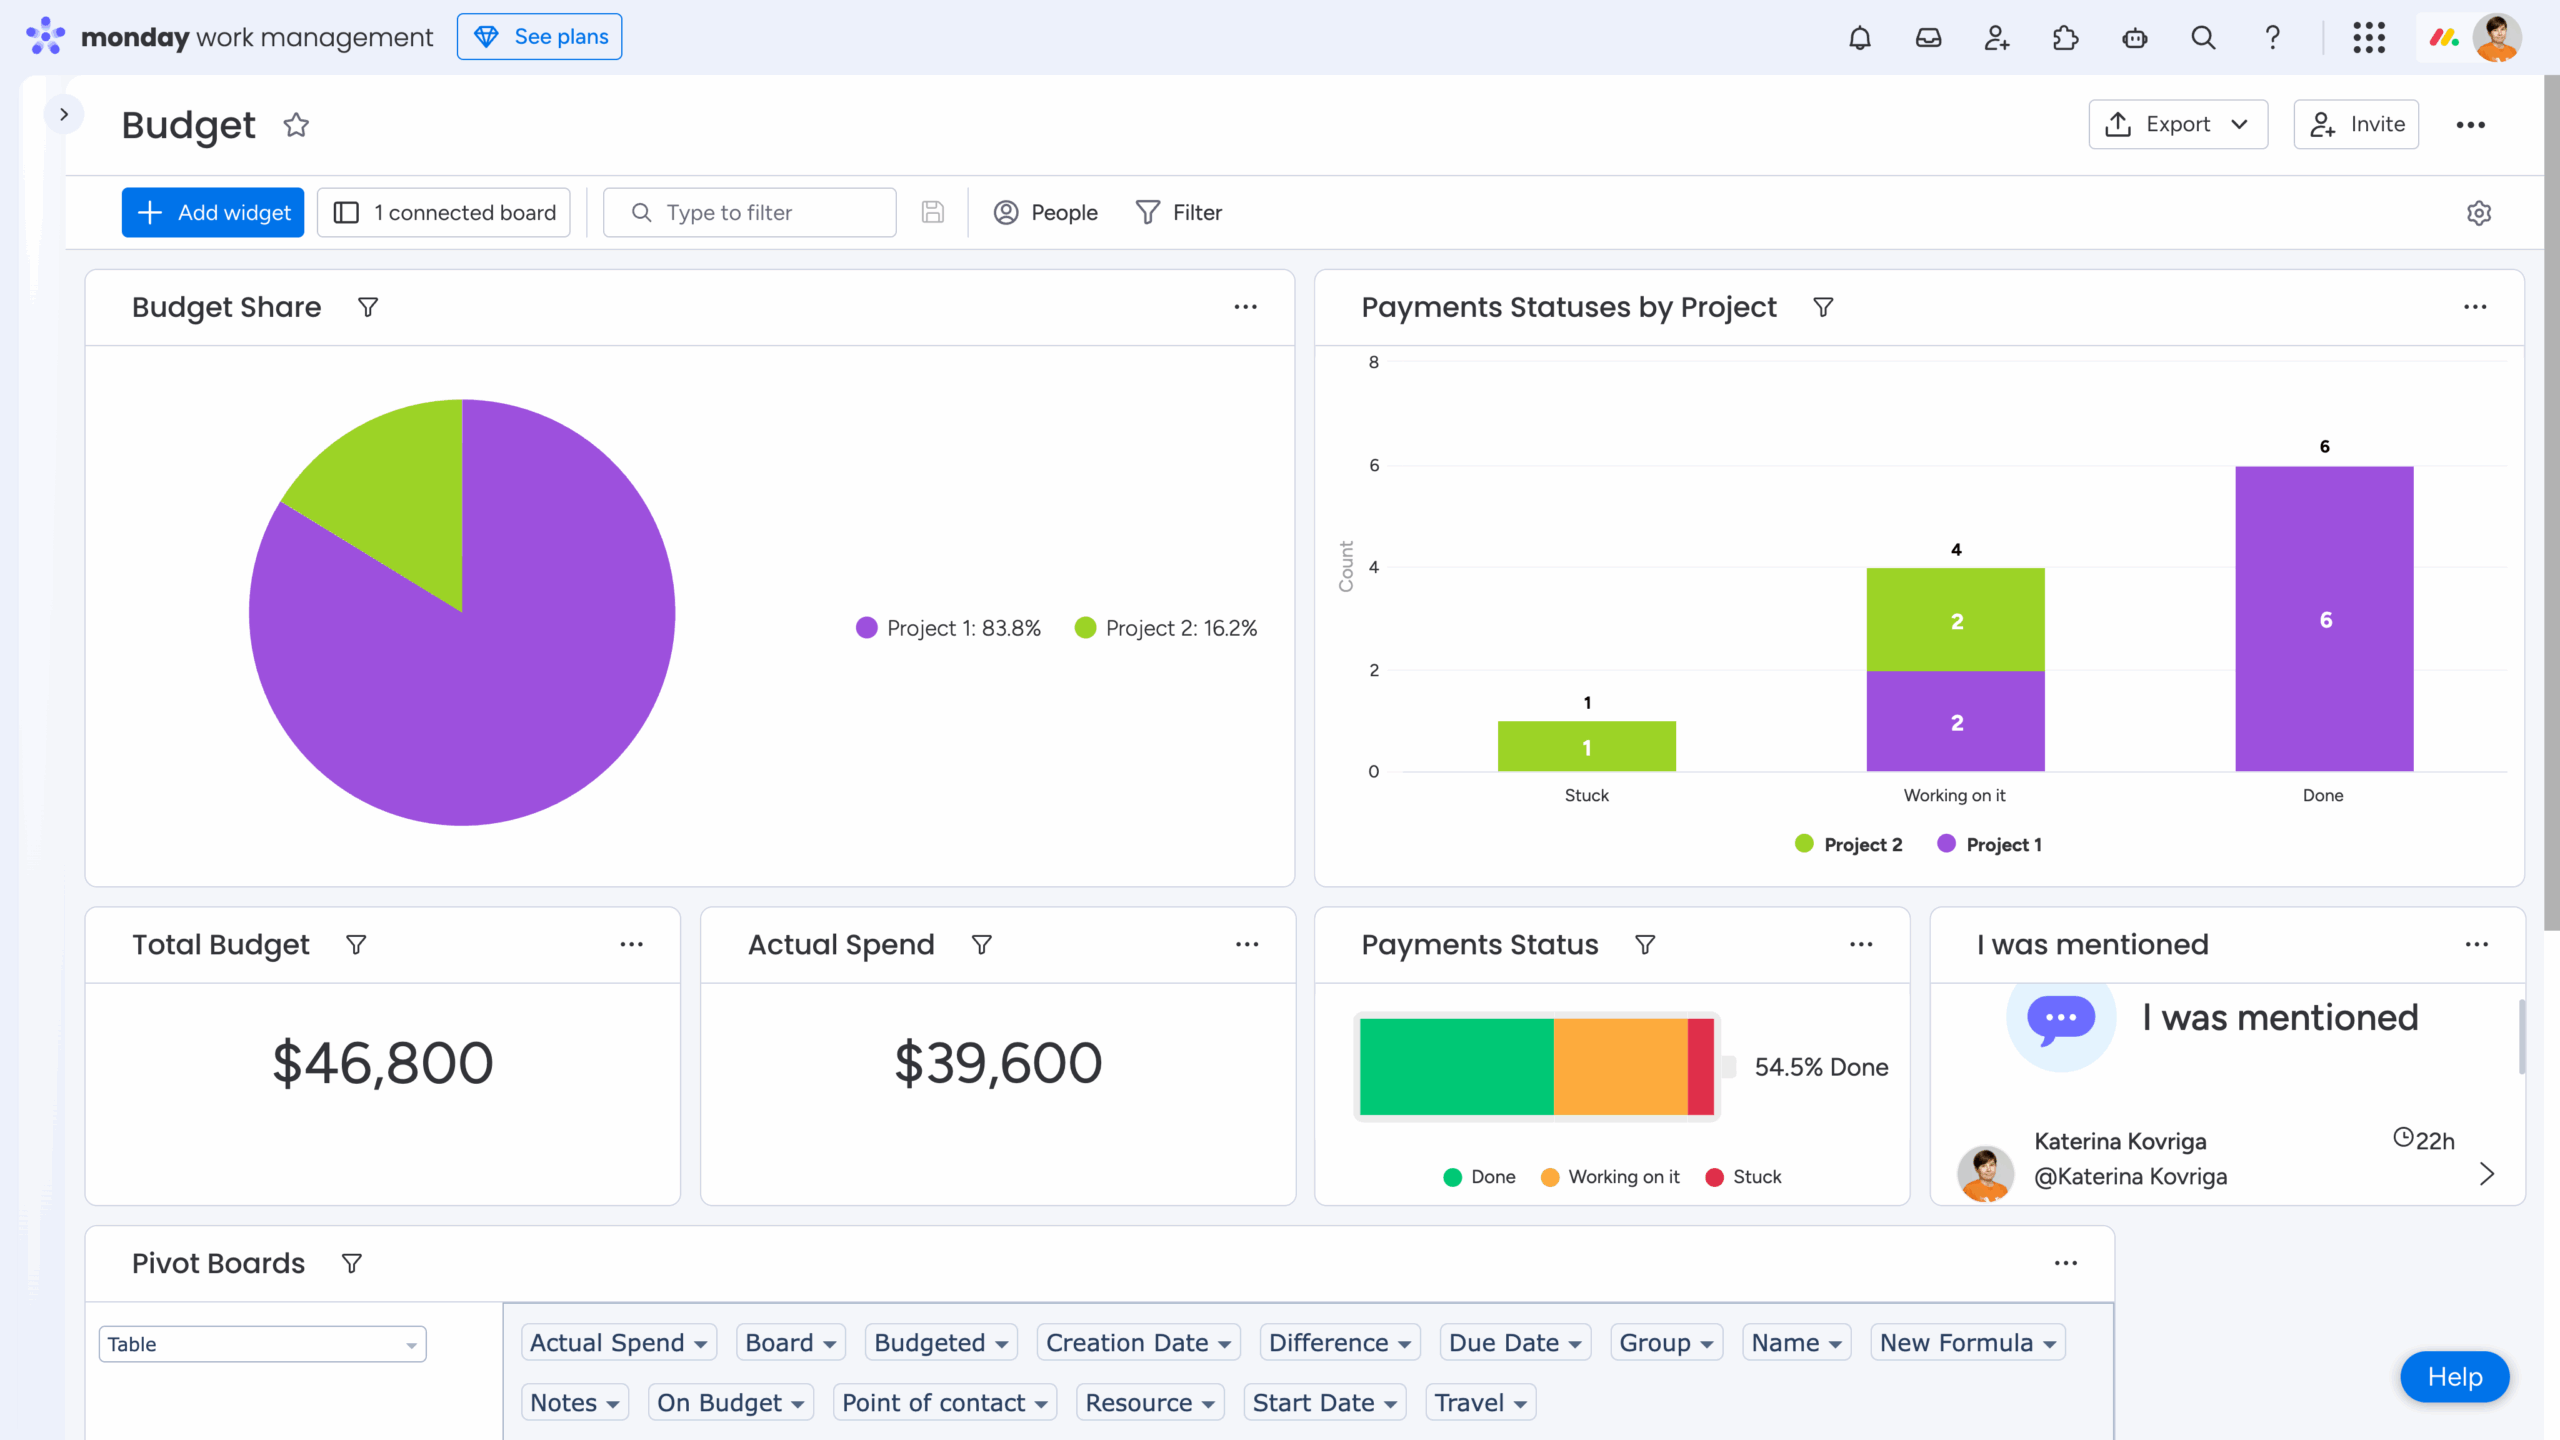Open the apps marketplace puzzle icon
Image resolution: width=2560 pixels, height=1440 pixels.
2065,37
